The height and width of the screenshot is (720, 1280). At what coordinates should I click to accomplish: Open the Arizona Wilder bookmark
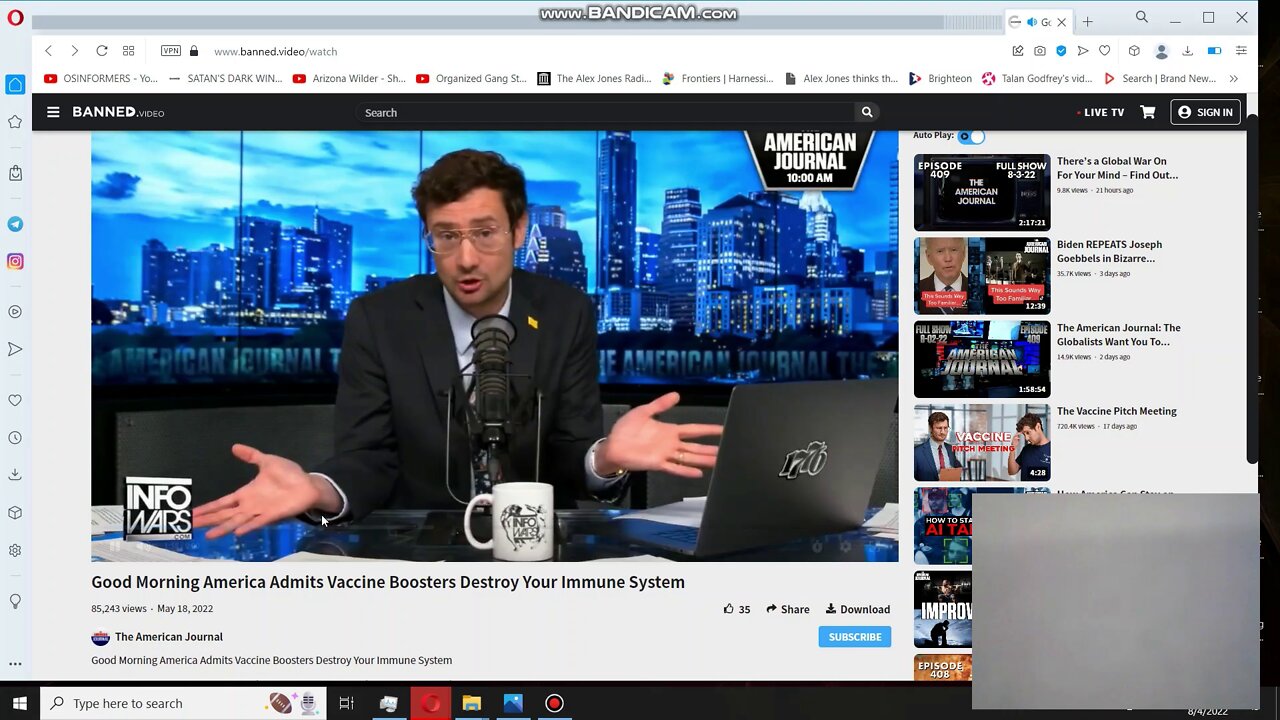pos(349,78)
